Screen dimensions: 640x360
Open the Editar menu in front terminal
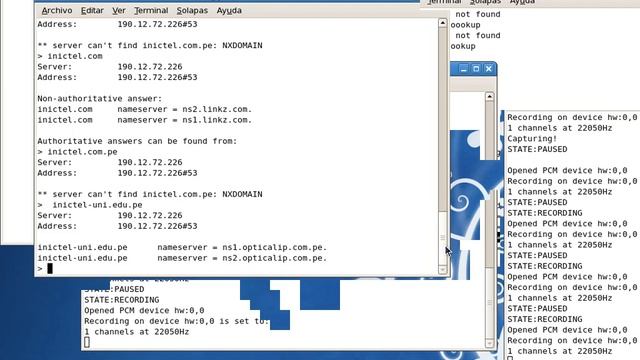(92, 10)
